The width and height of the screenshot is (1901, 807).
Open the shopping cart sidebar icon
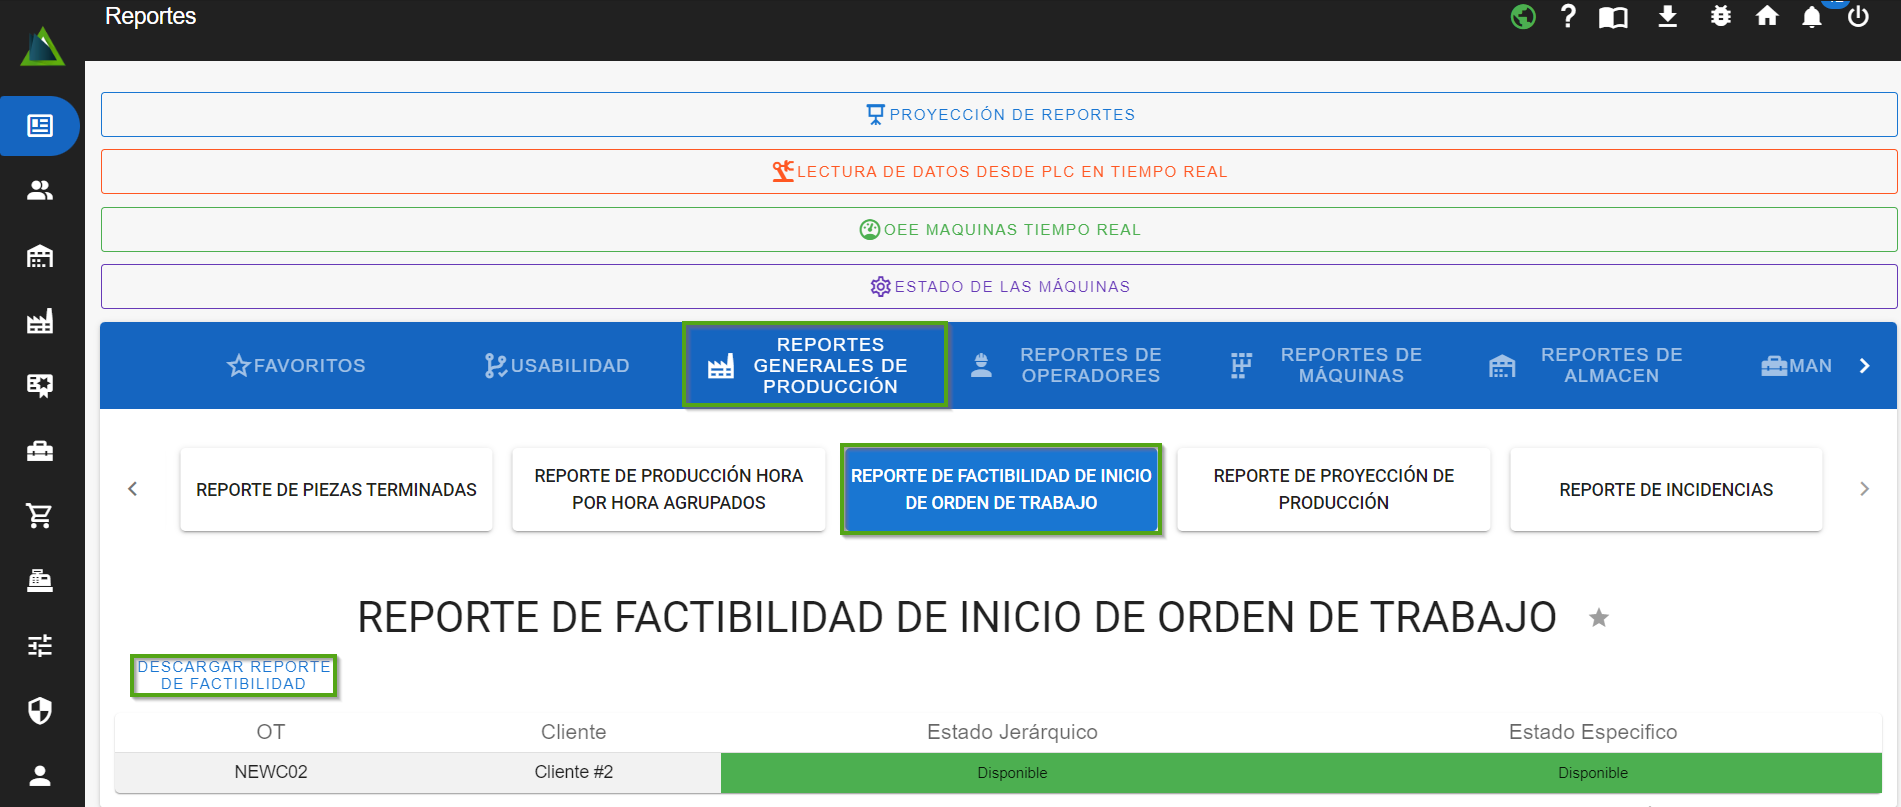[40, 516]
